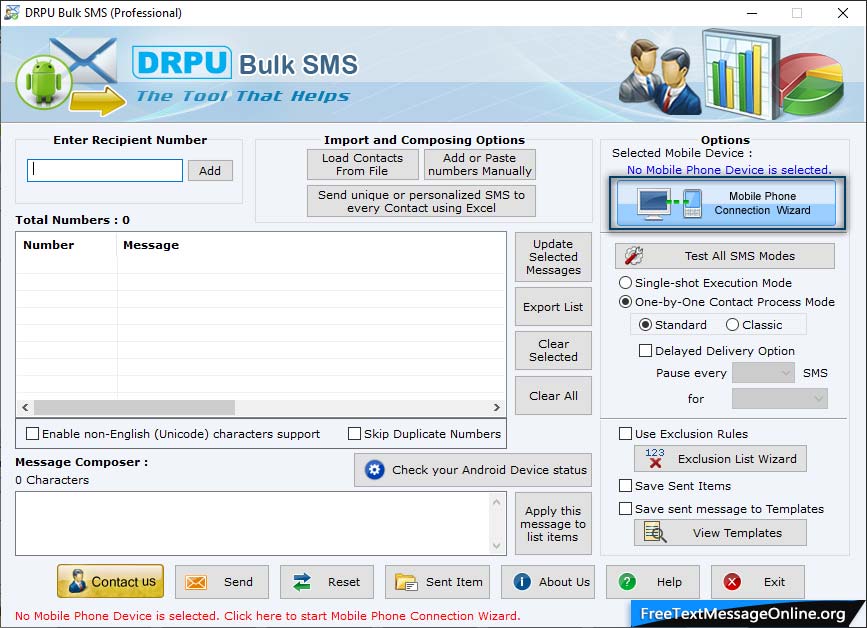Image resolution: width=867 pixels, height=628 pixels.
Task: Toggle Skip Duplicate Numbers checkbox
Action: (354, 433)
